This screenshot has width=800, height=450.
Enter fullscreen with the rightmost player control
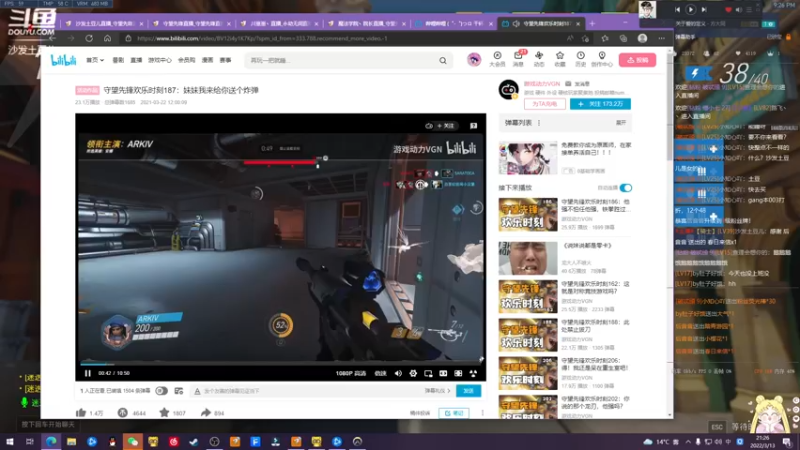[x=473, y=373]
